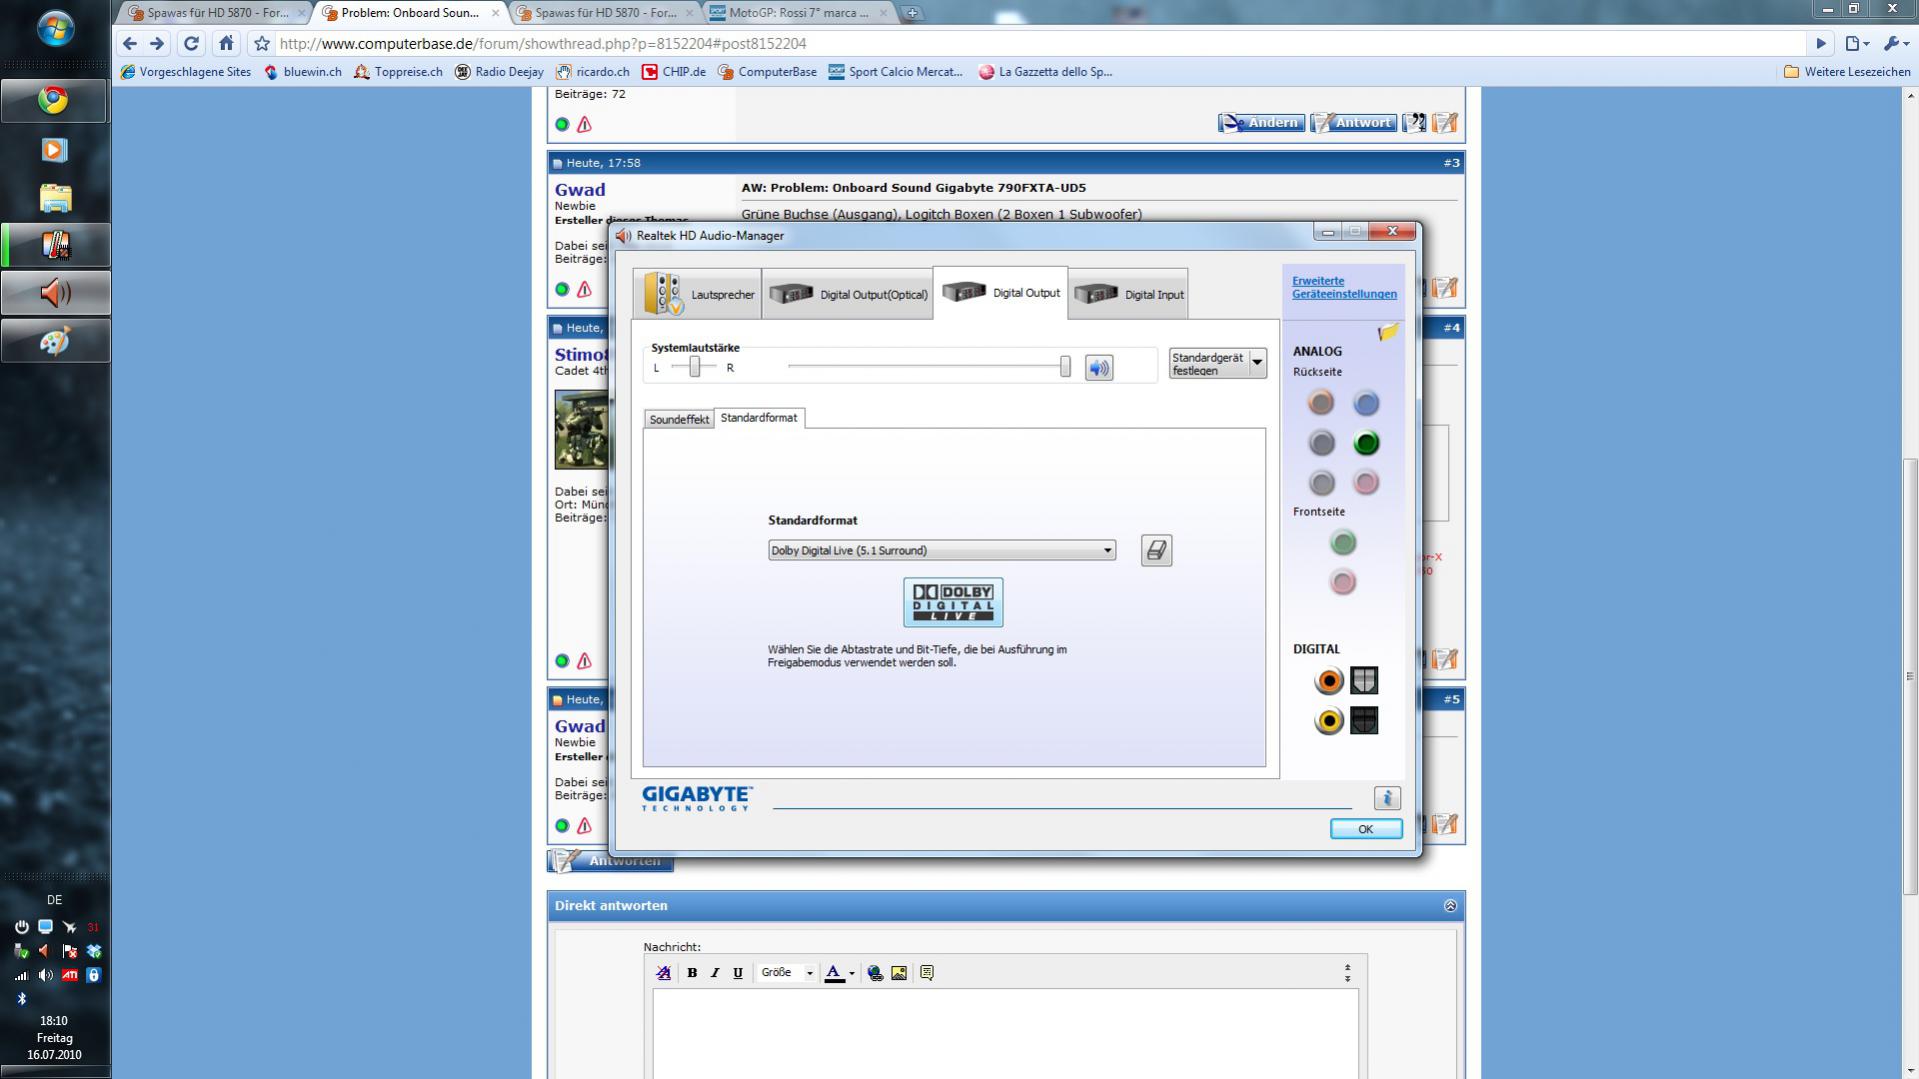Click the Antwort reply button on post

coord(1353,123)
